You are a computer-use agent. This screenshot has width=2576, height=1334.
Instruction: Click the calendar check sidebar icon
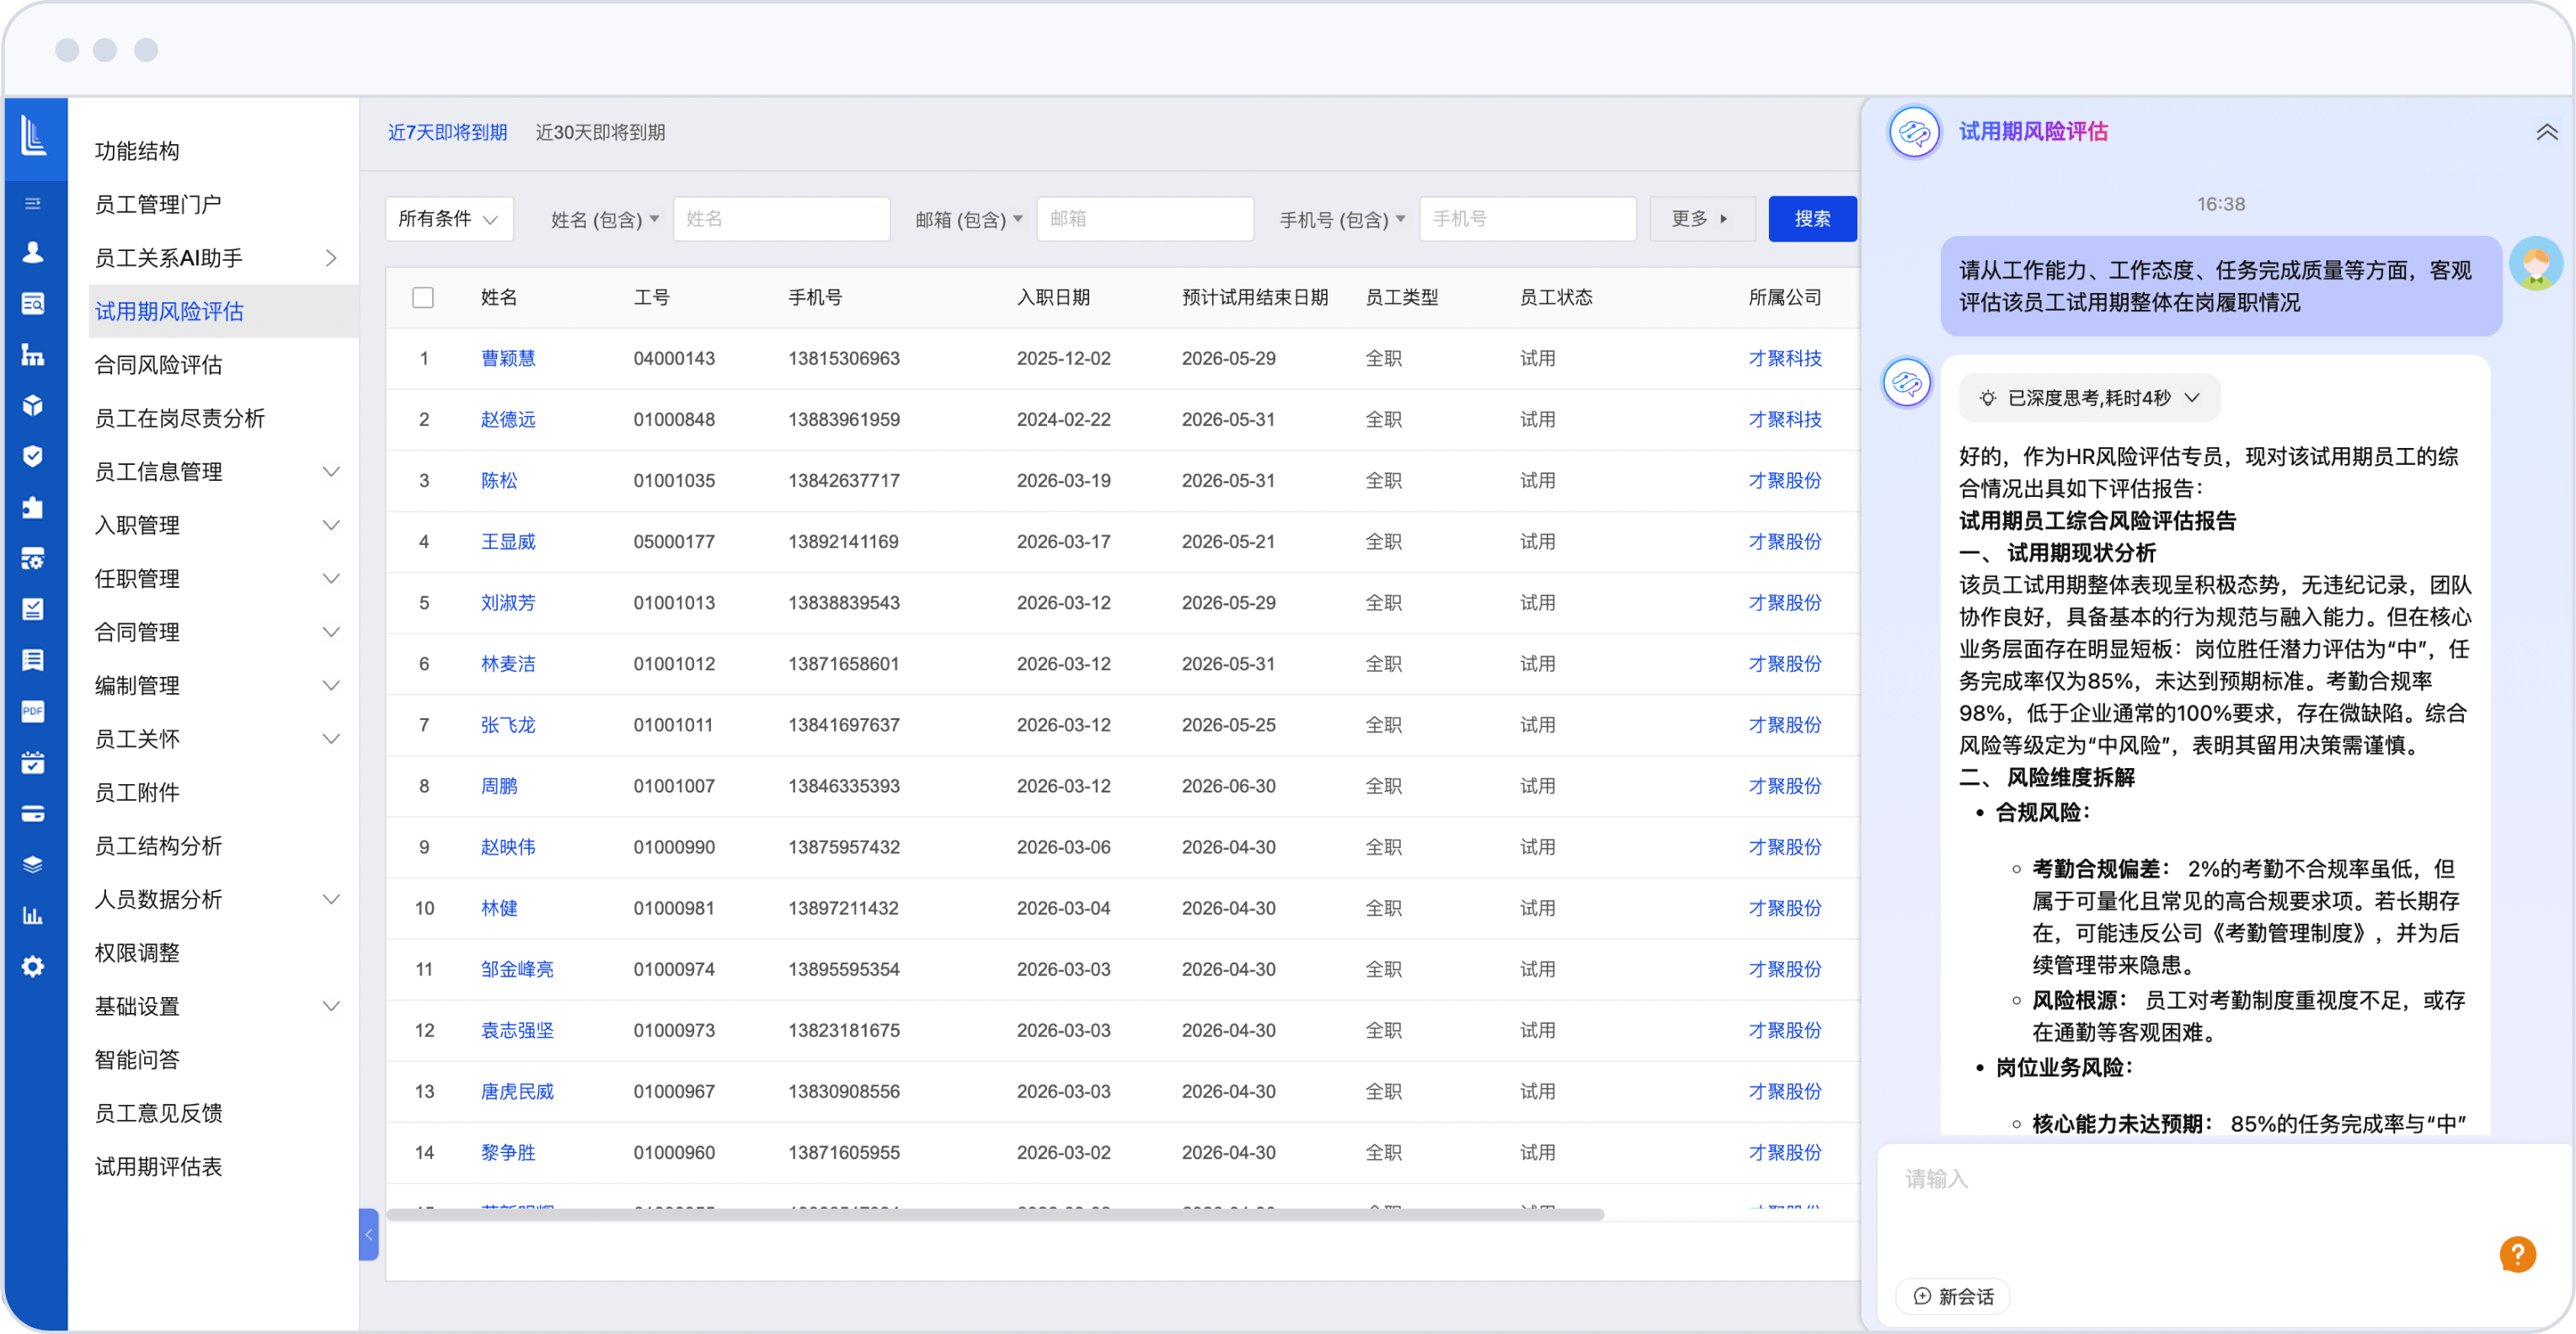(33, 762)
